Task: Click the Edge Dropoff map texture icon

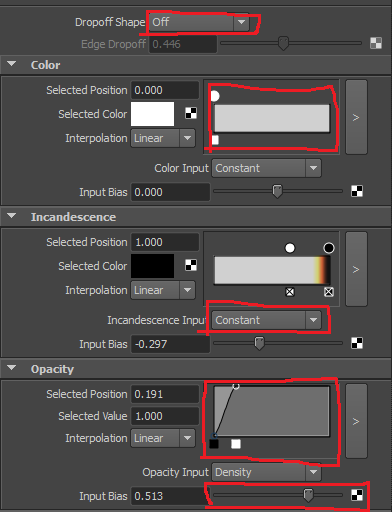Action: click(x=376, y=43)
